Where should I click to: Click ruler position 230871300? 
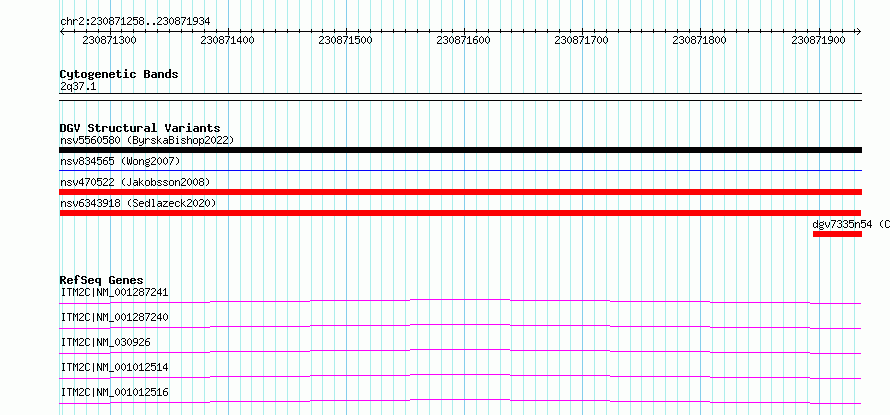pyautogui.click(x=110, y=41)
